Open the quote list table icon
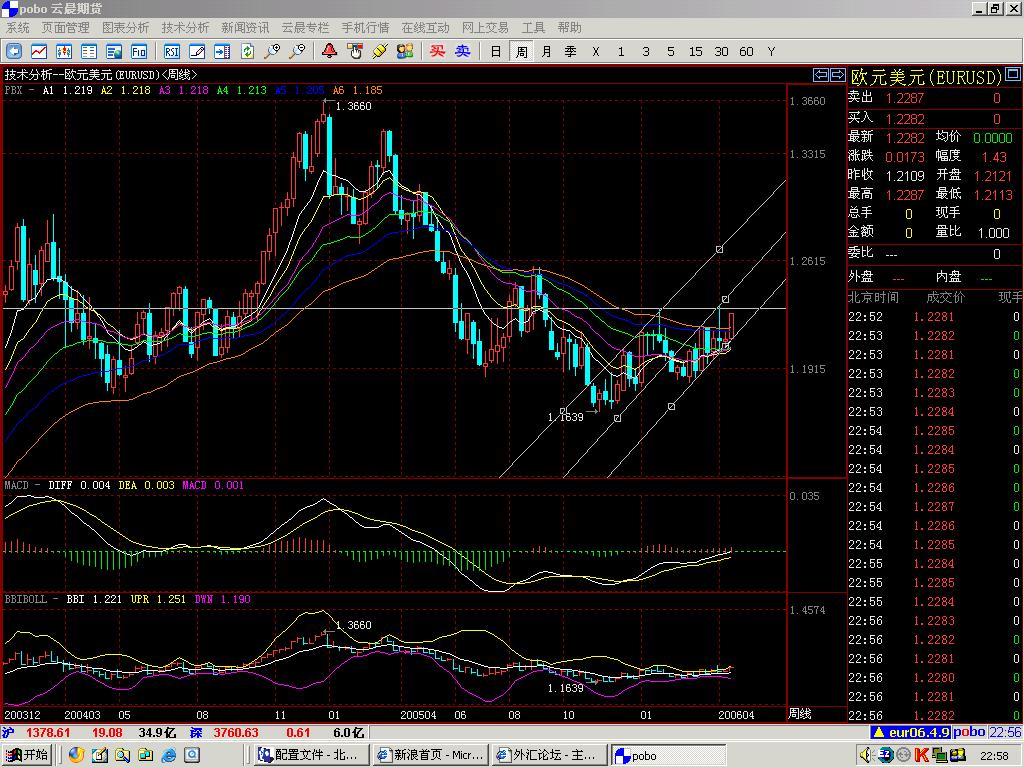 tap(89, 52)
